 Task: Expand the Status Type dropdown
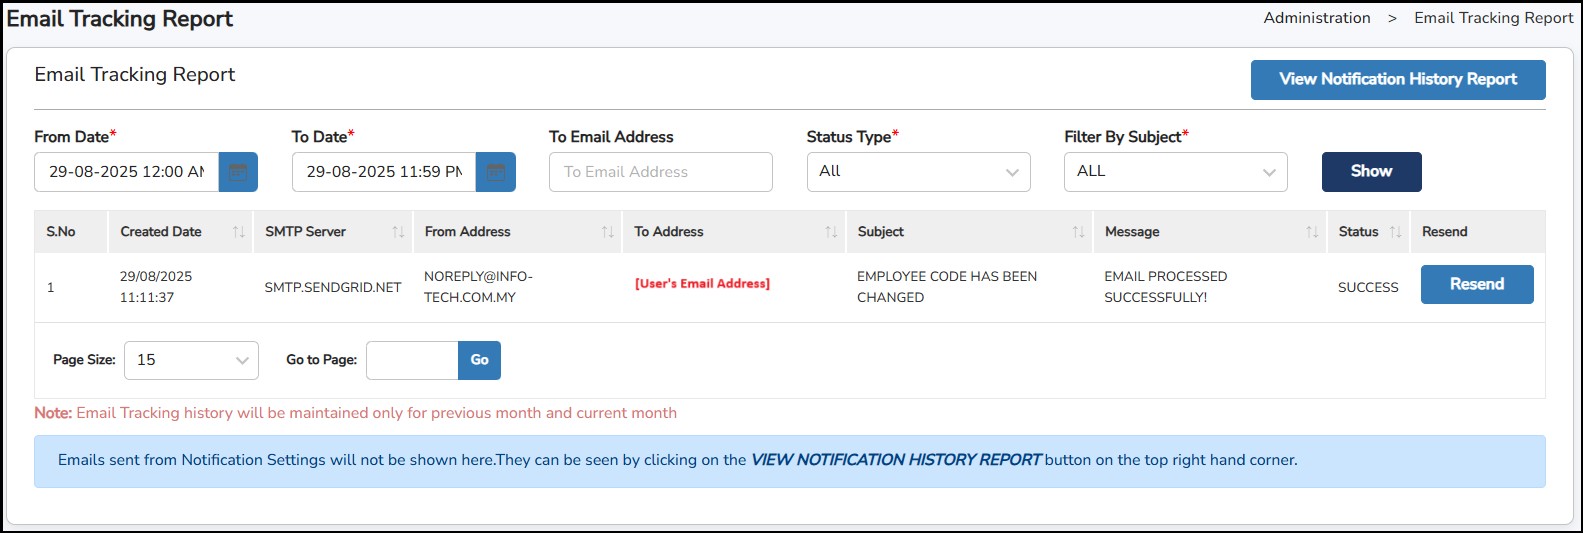click(x=918, y=172)
